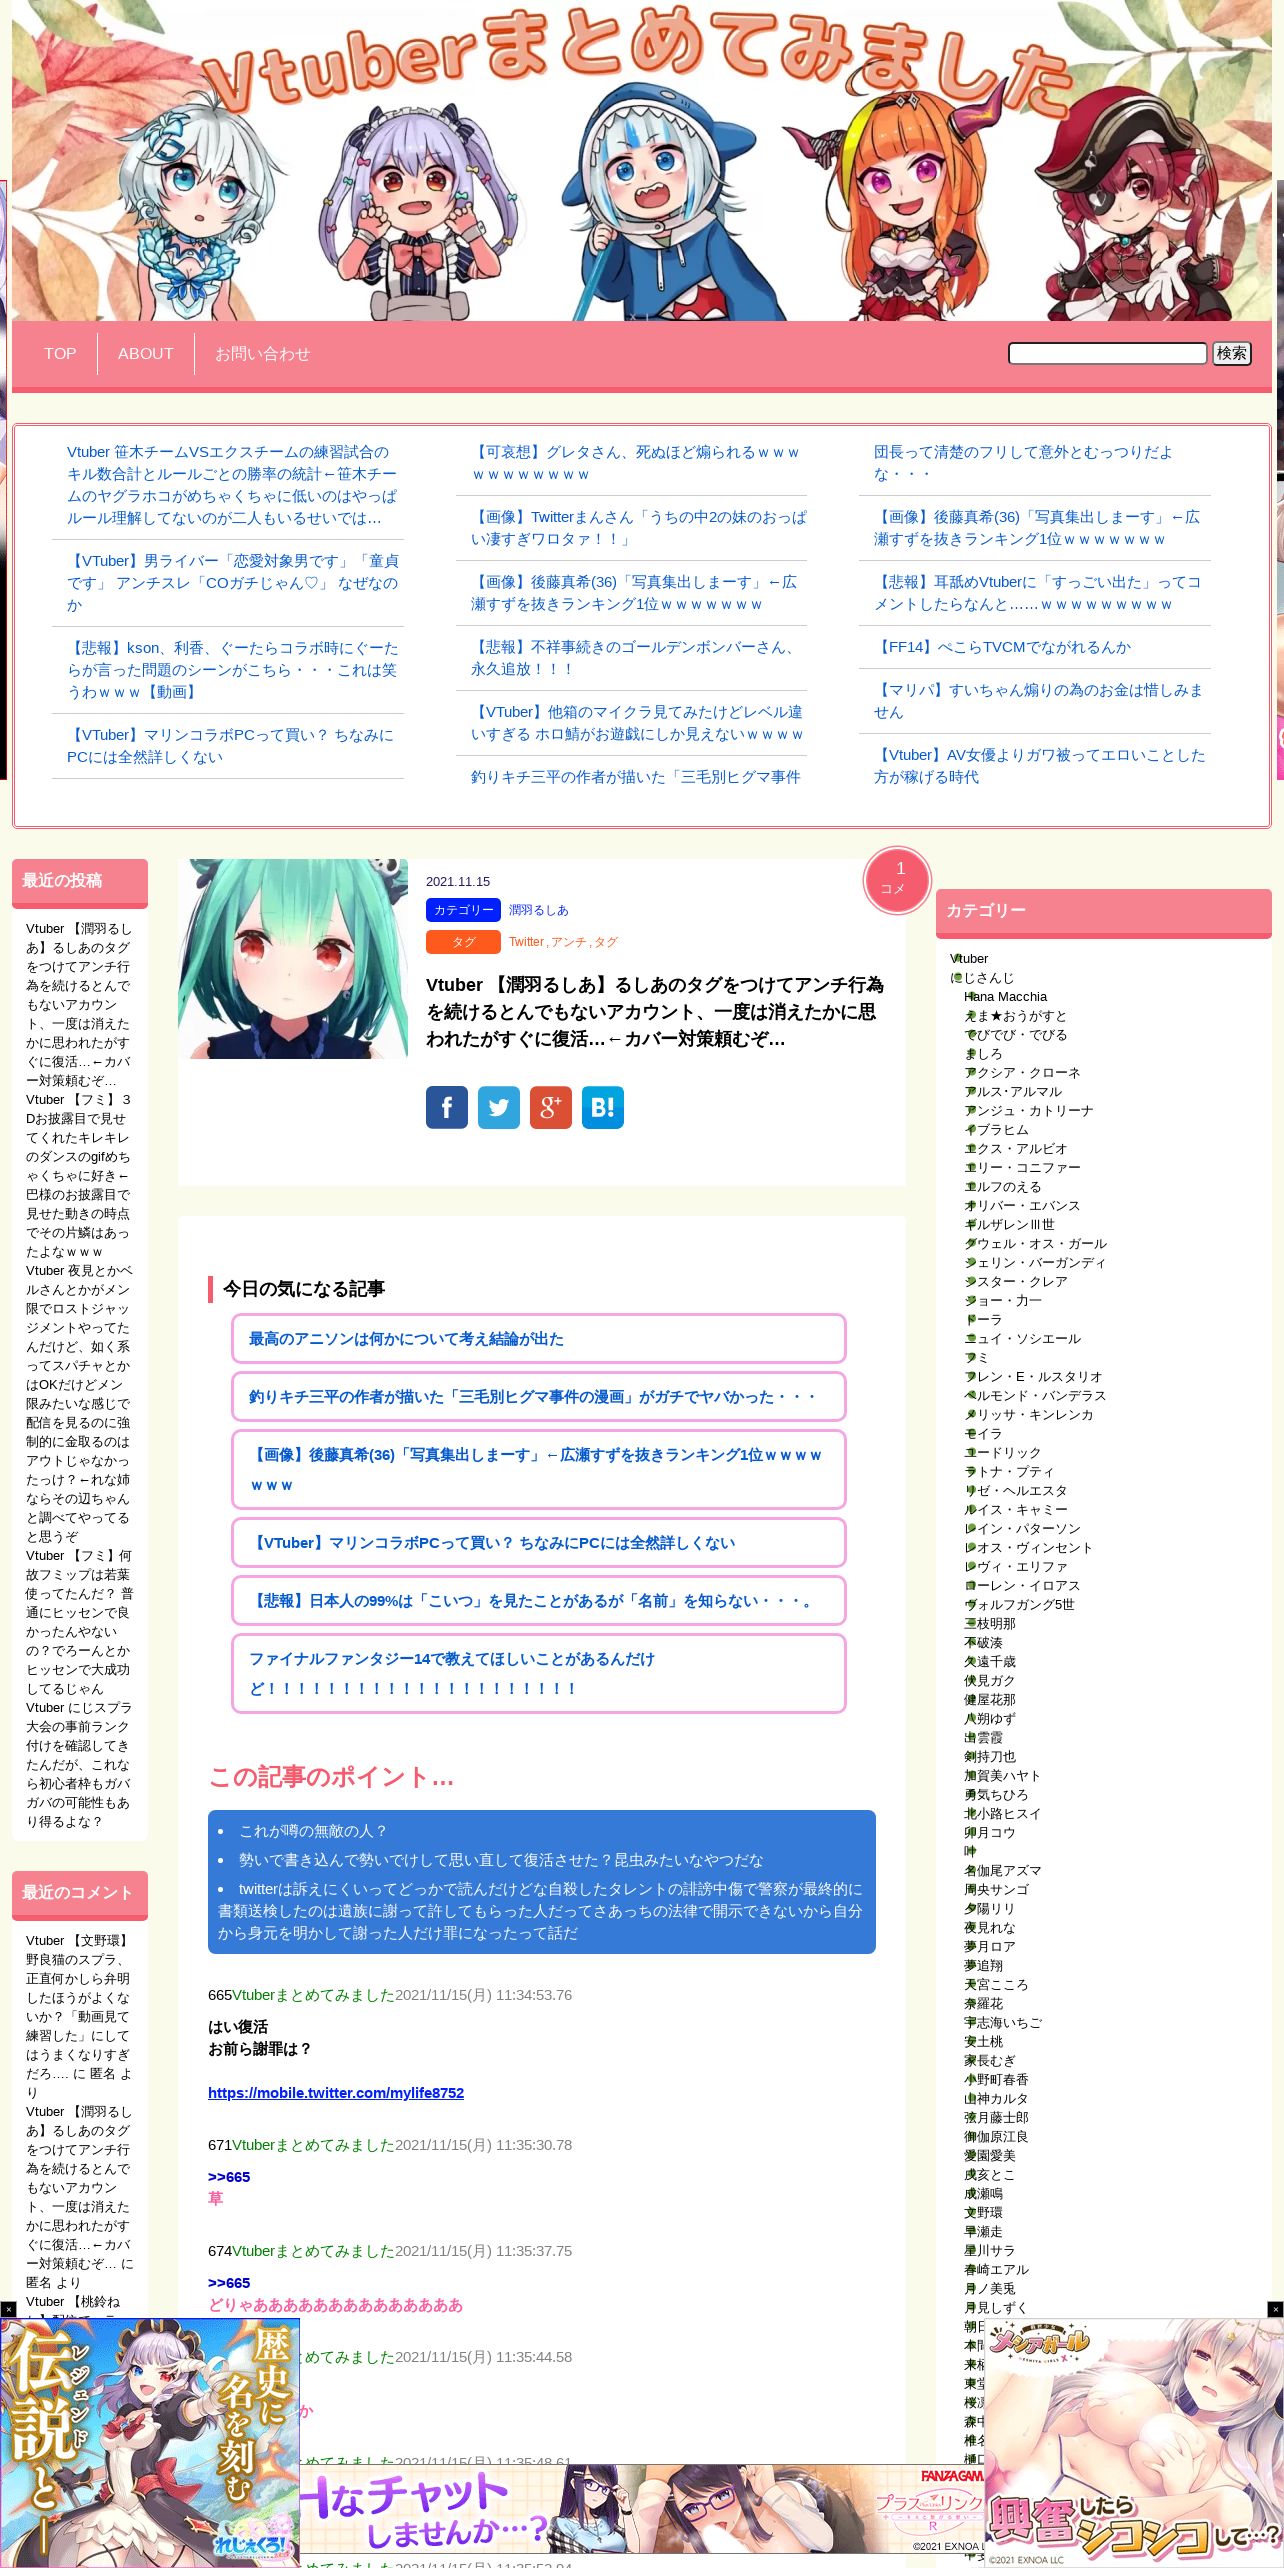Open 潤羽るしあ category link
Image resolution: width=1284 pixels, height=2568 pixels.
[x=538, y=910]
